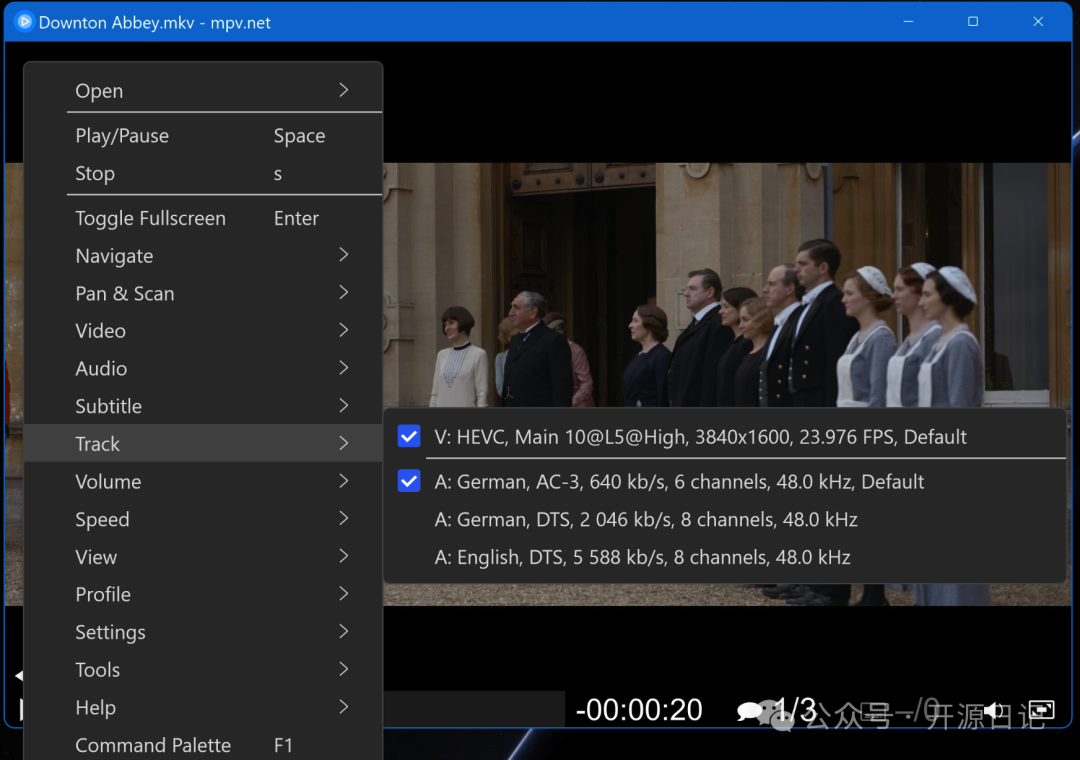Open the Tools menu item
1080x760 pixels.
(203, 669)
